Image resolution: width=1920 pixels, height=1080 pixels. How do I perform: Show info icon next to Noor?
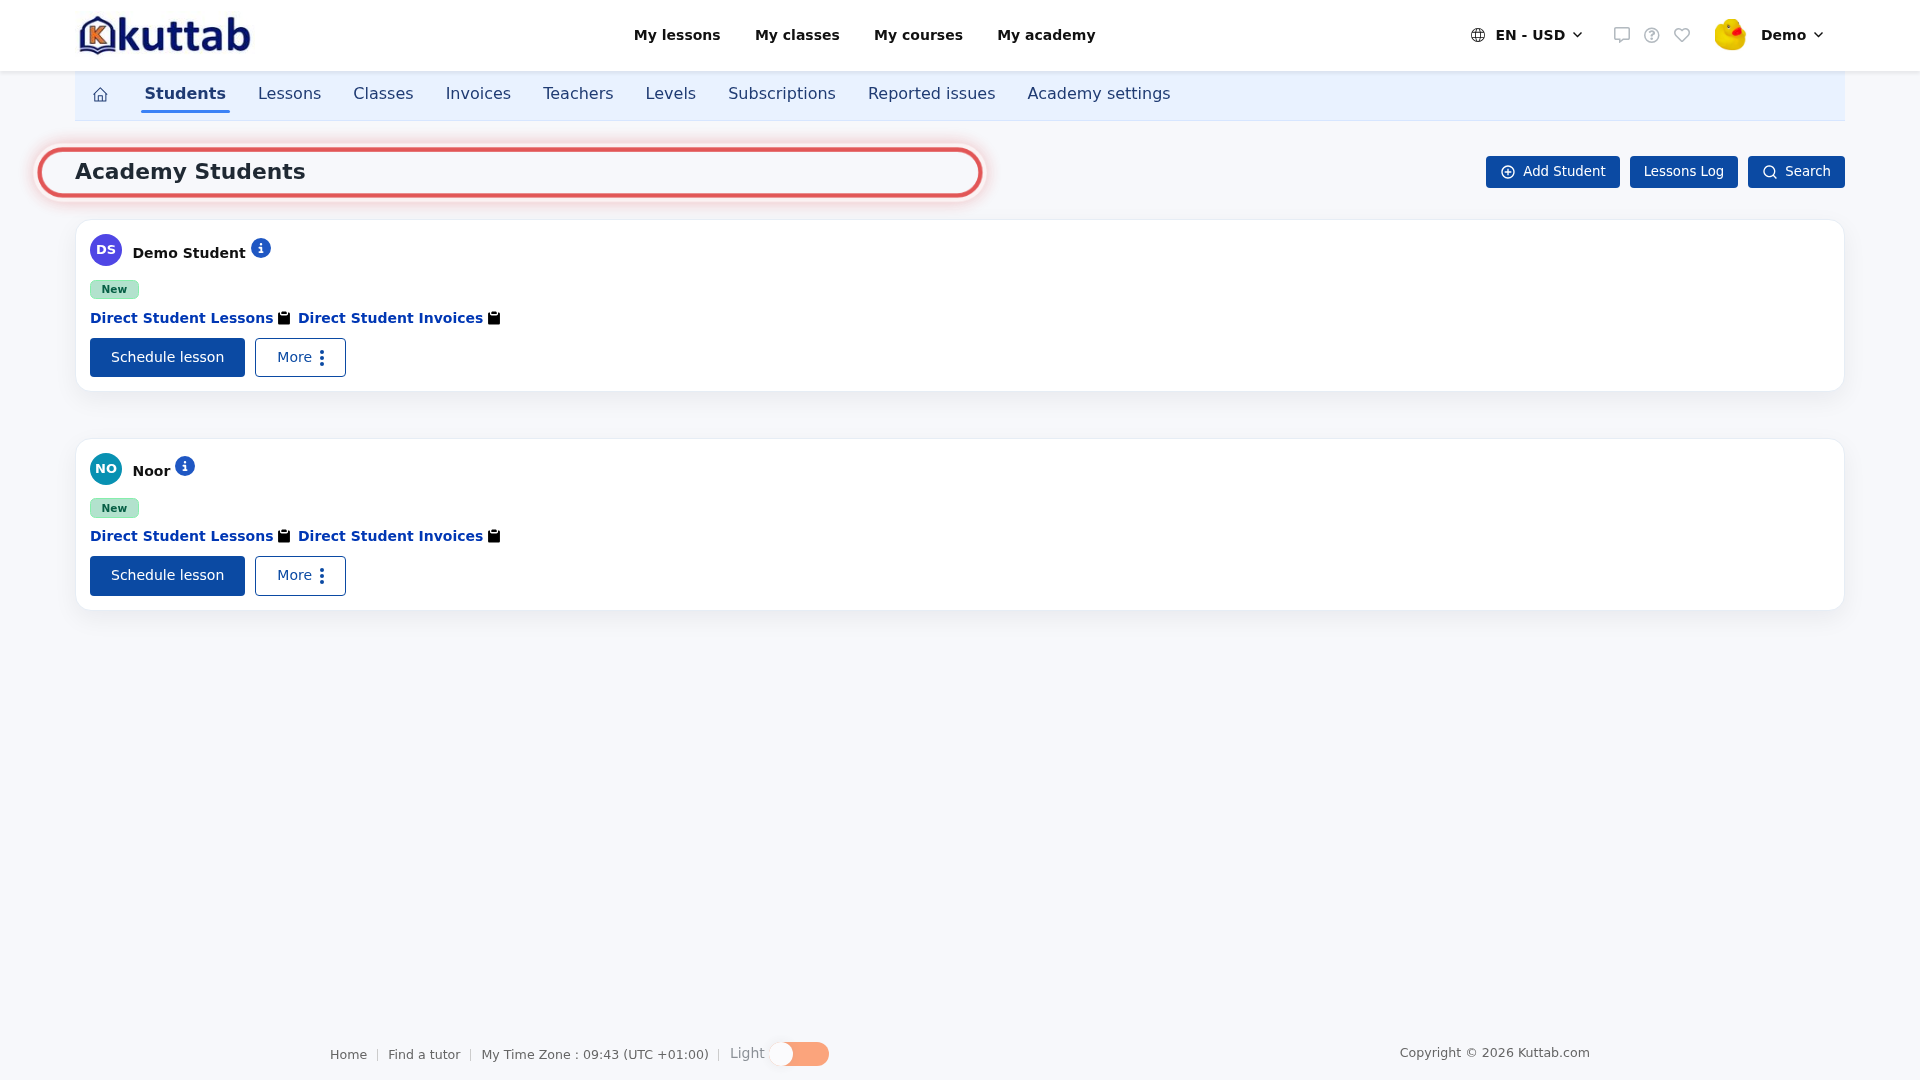pyautogui.click(x=185, y=466)
